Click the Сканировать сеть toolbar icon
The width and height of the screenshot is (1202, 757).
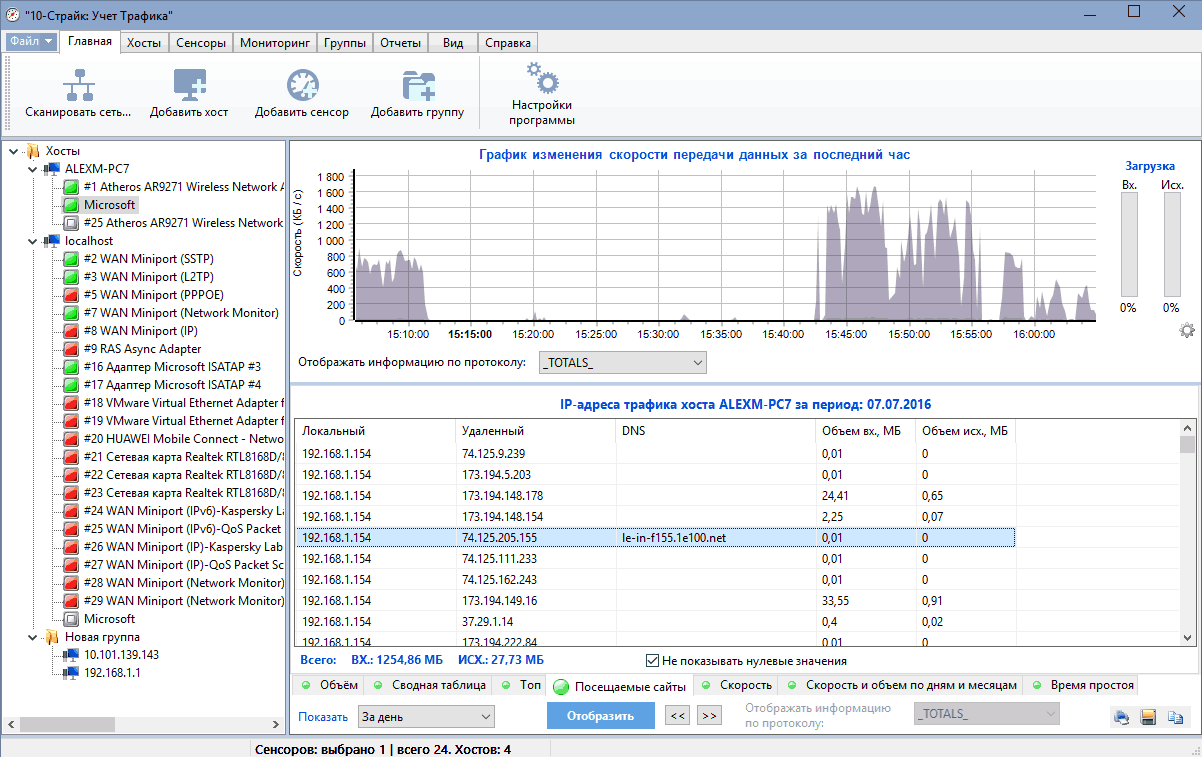click(78, 85)
